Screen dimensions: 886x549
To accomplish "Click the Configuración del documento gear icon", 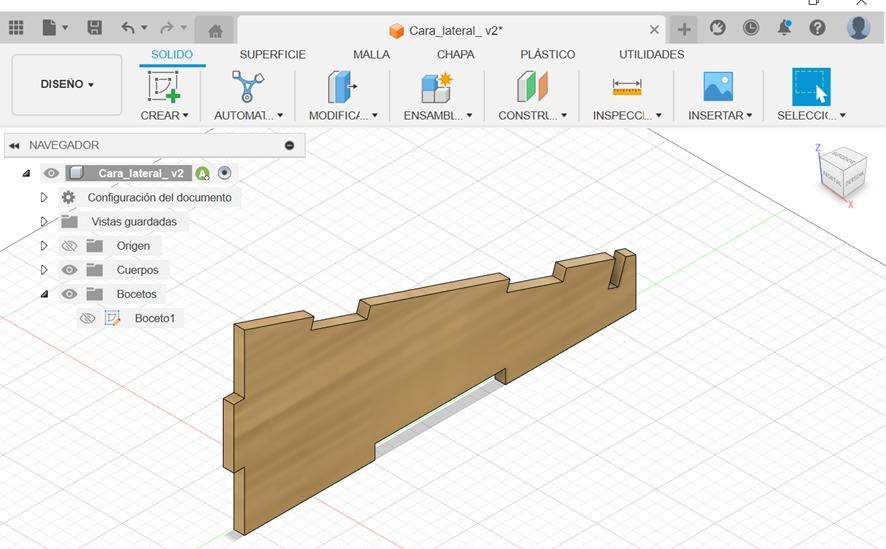I will coord(68,197).
